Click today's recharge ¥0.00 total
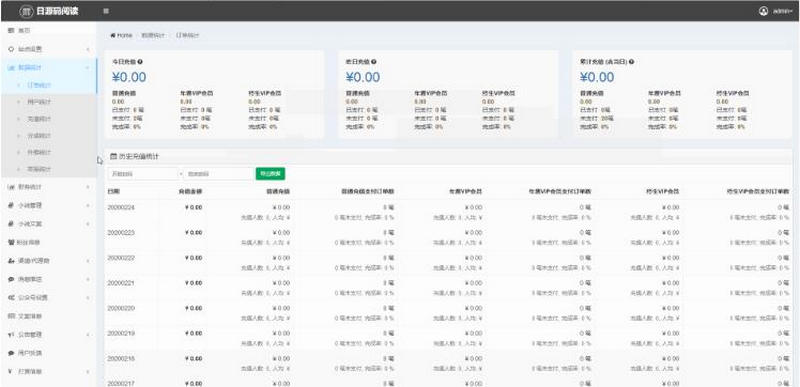 129,78
